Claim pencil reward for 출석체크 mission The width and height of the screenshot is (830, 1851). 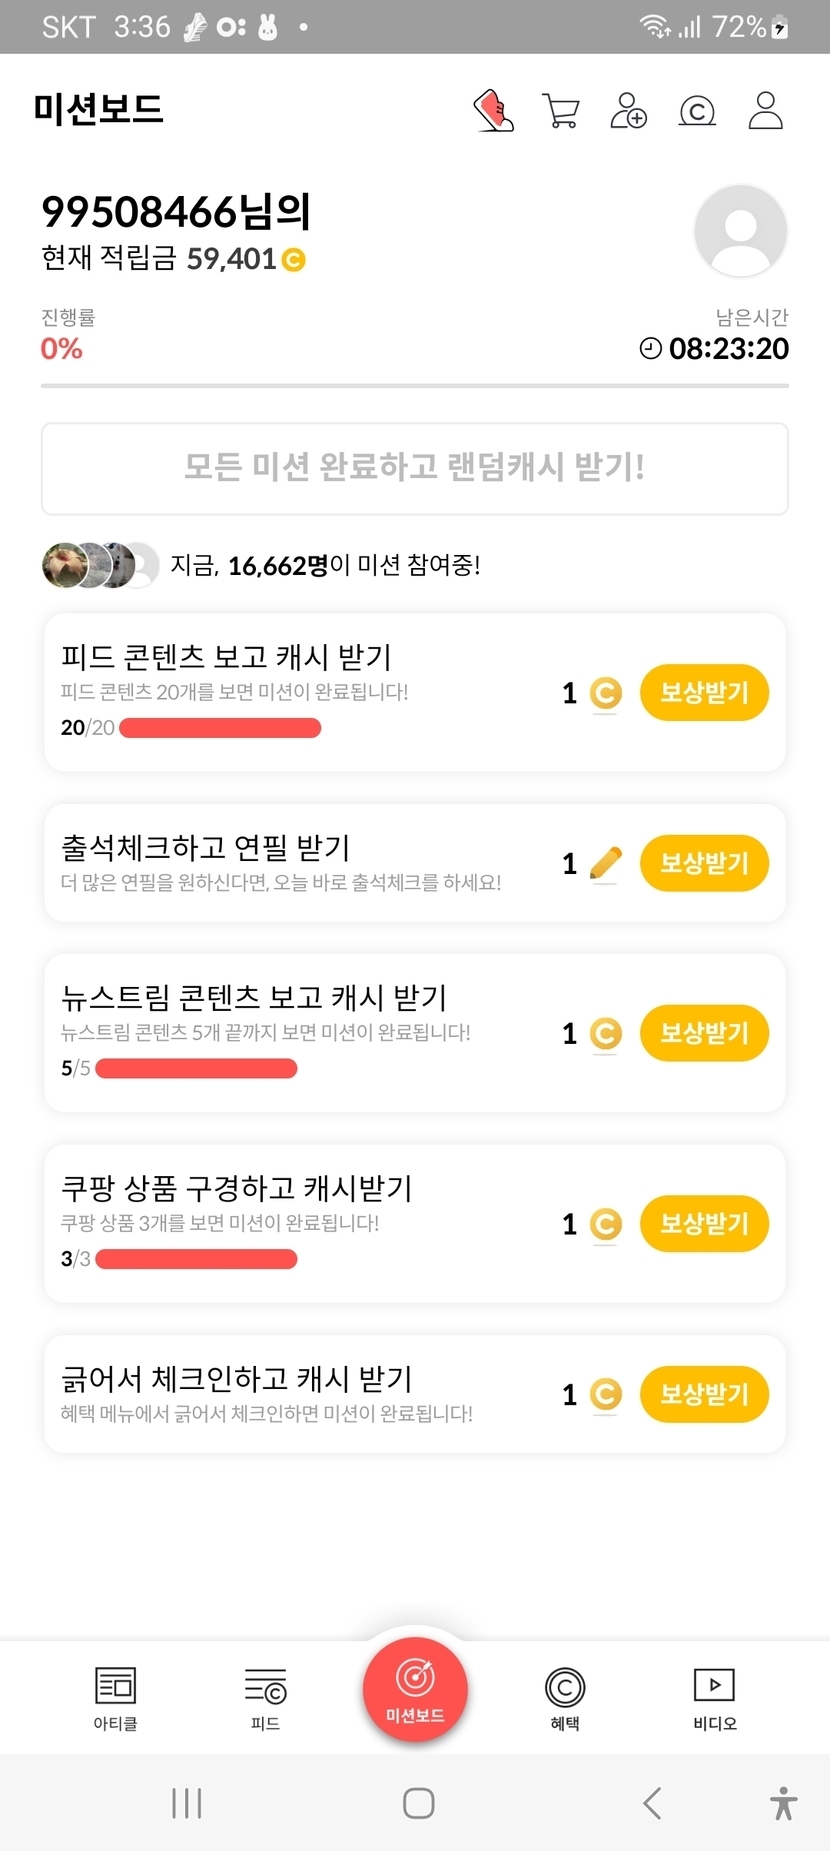pyautogui.click(x=704, y=863)
